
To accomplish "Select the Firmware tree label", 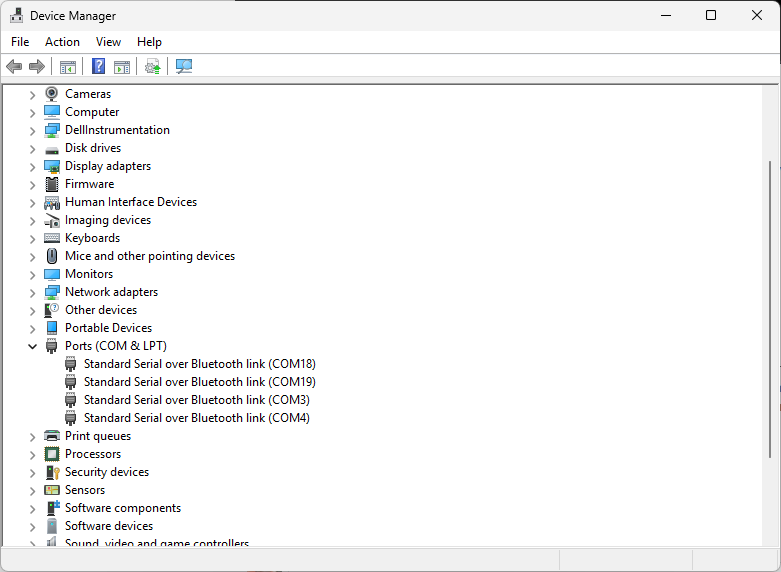I will click(x=90, y=184).
